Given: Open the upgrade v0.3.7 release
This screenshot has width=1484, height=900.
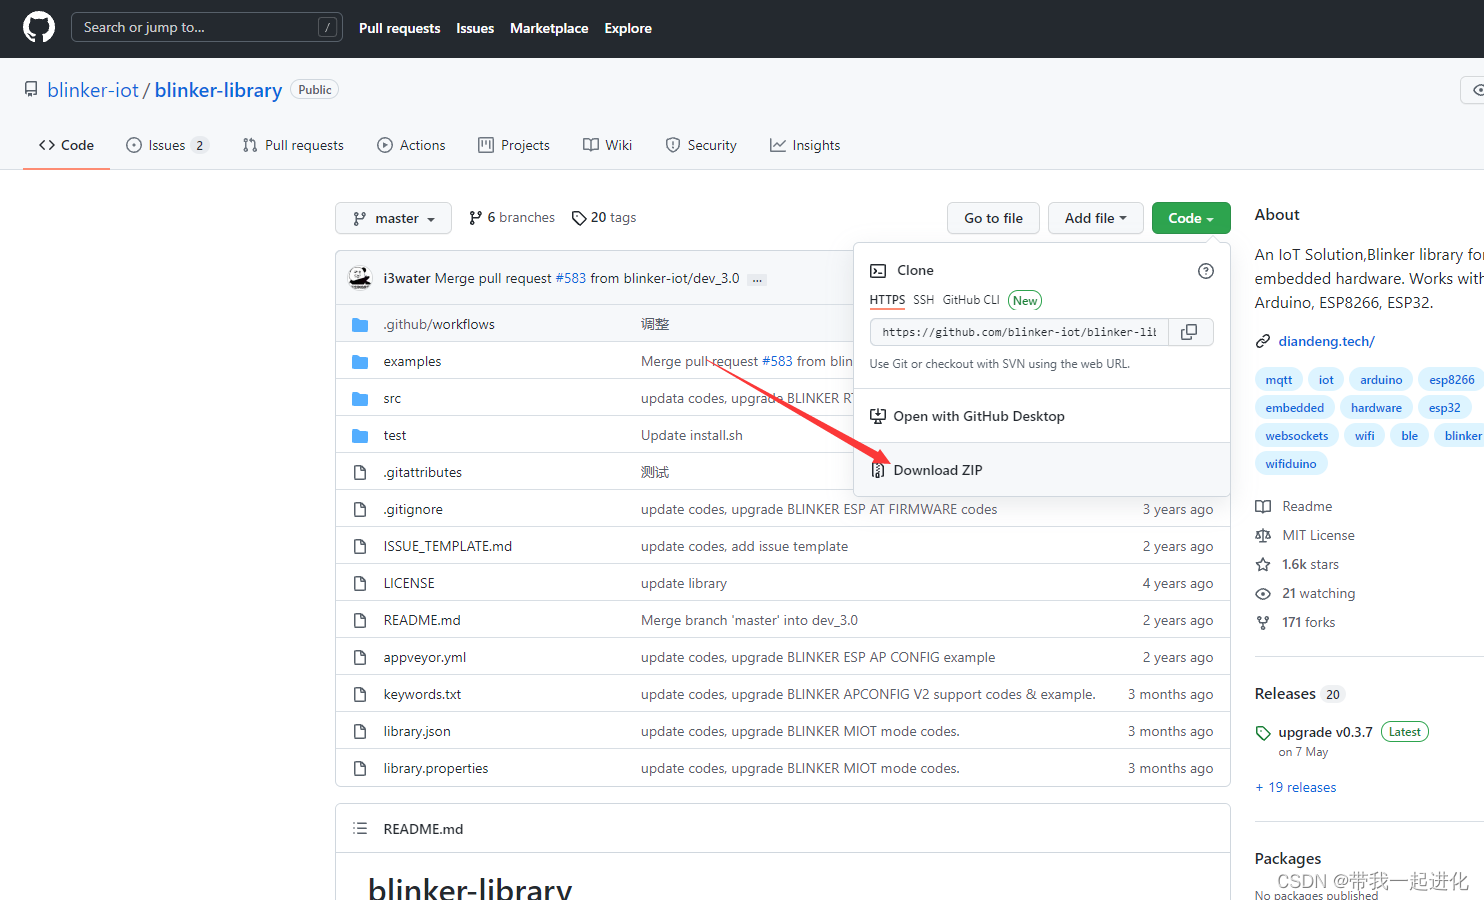Looking at the screenshot, I should pos(1325,732).
